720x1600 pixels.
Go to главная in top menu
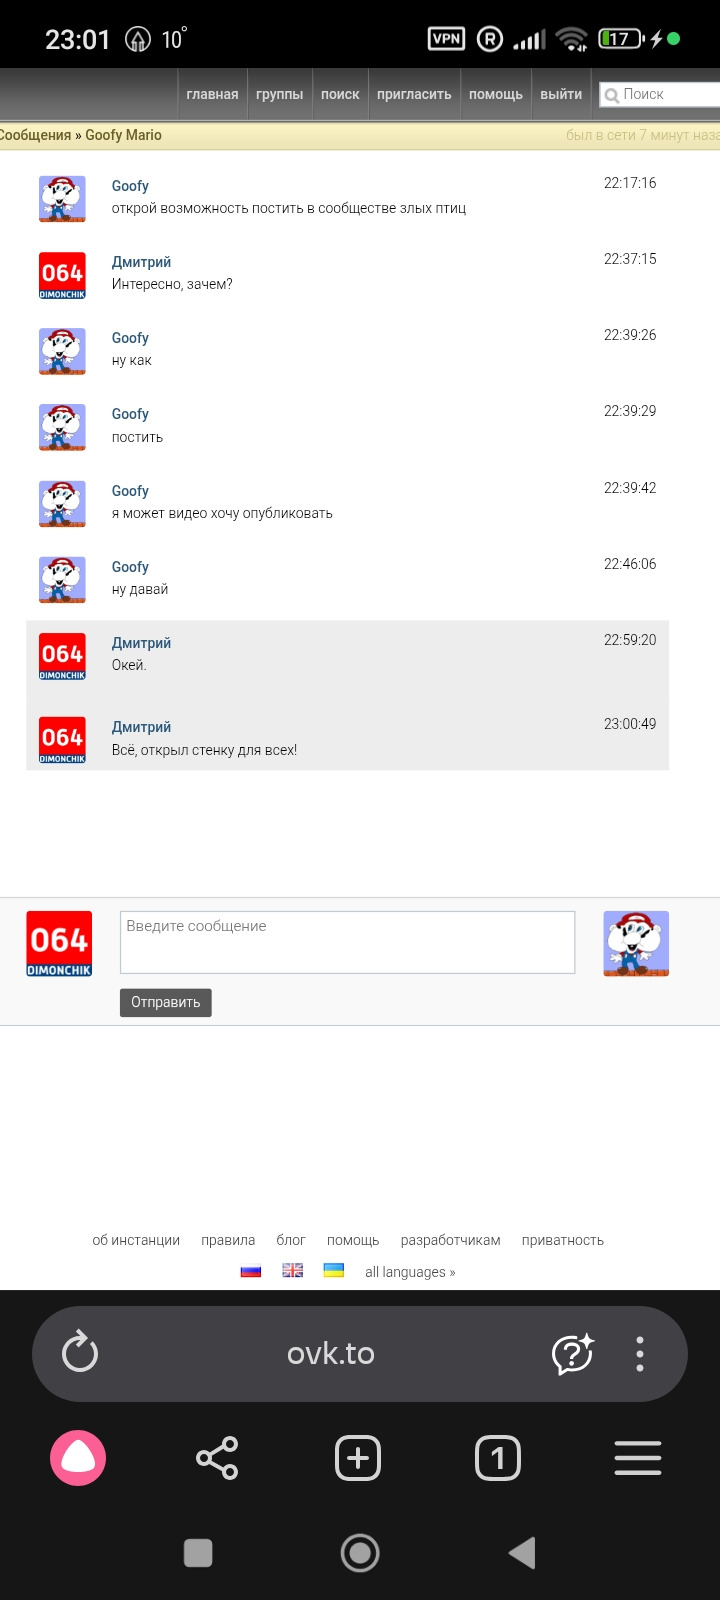212,94
